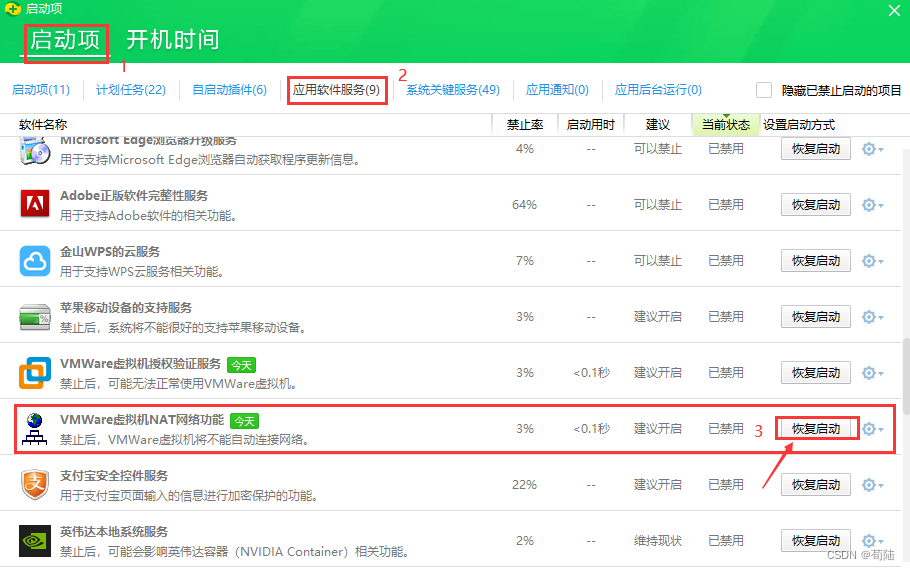Open gear settings for 英伟达本地系统服务
The image size is (910, 570).
click(872, 541)
